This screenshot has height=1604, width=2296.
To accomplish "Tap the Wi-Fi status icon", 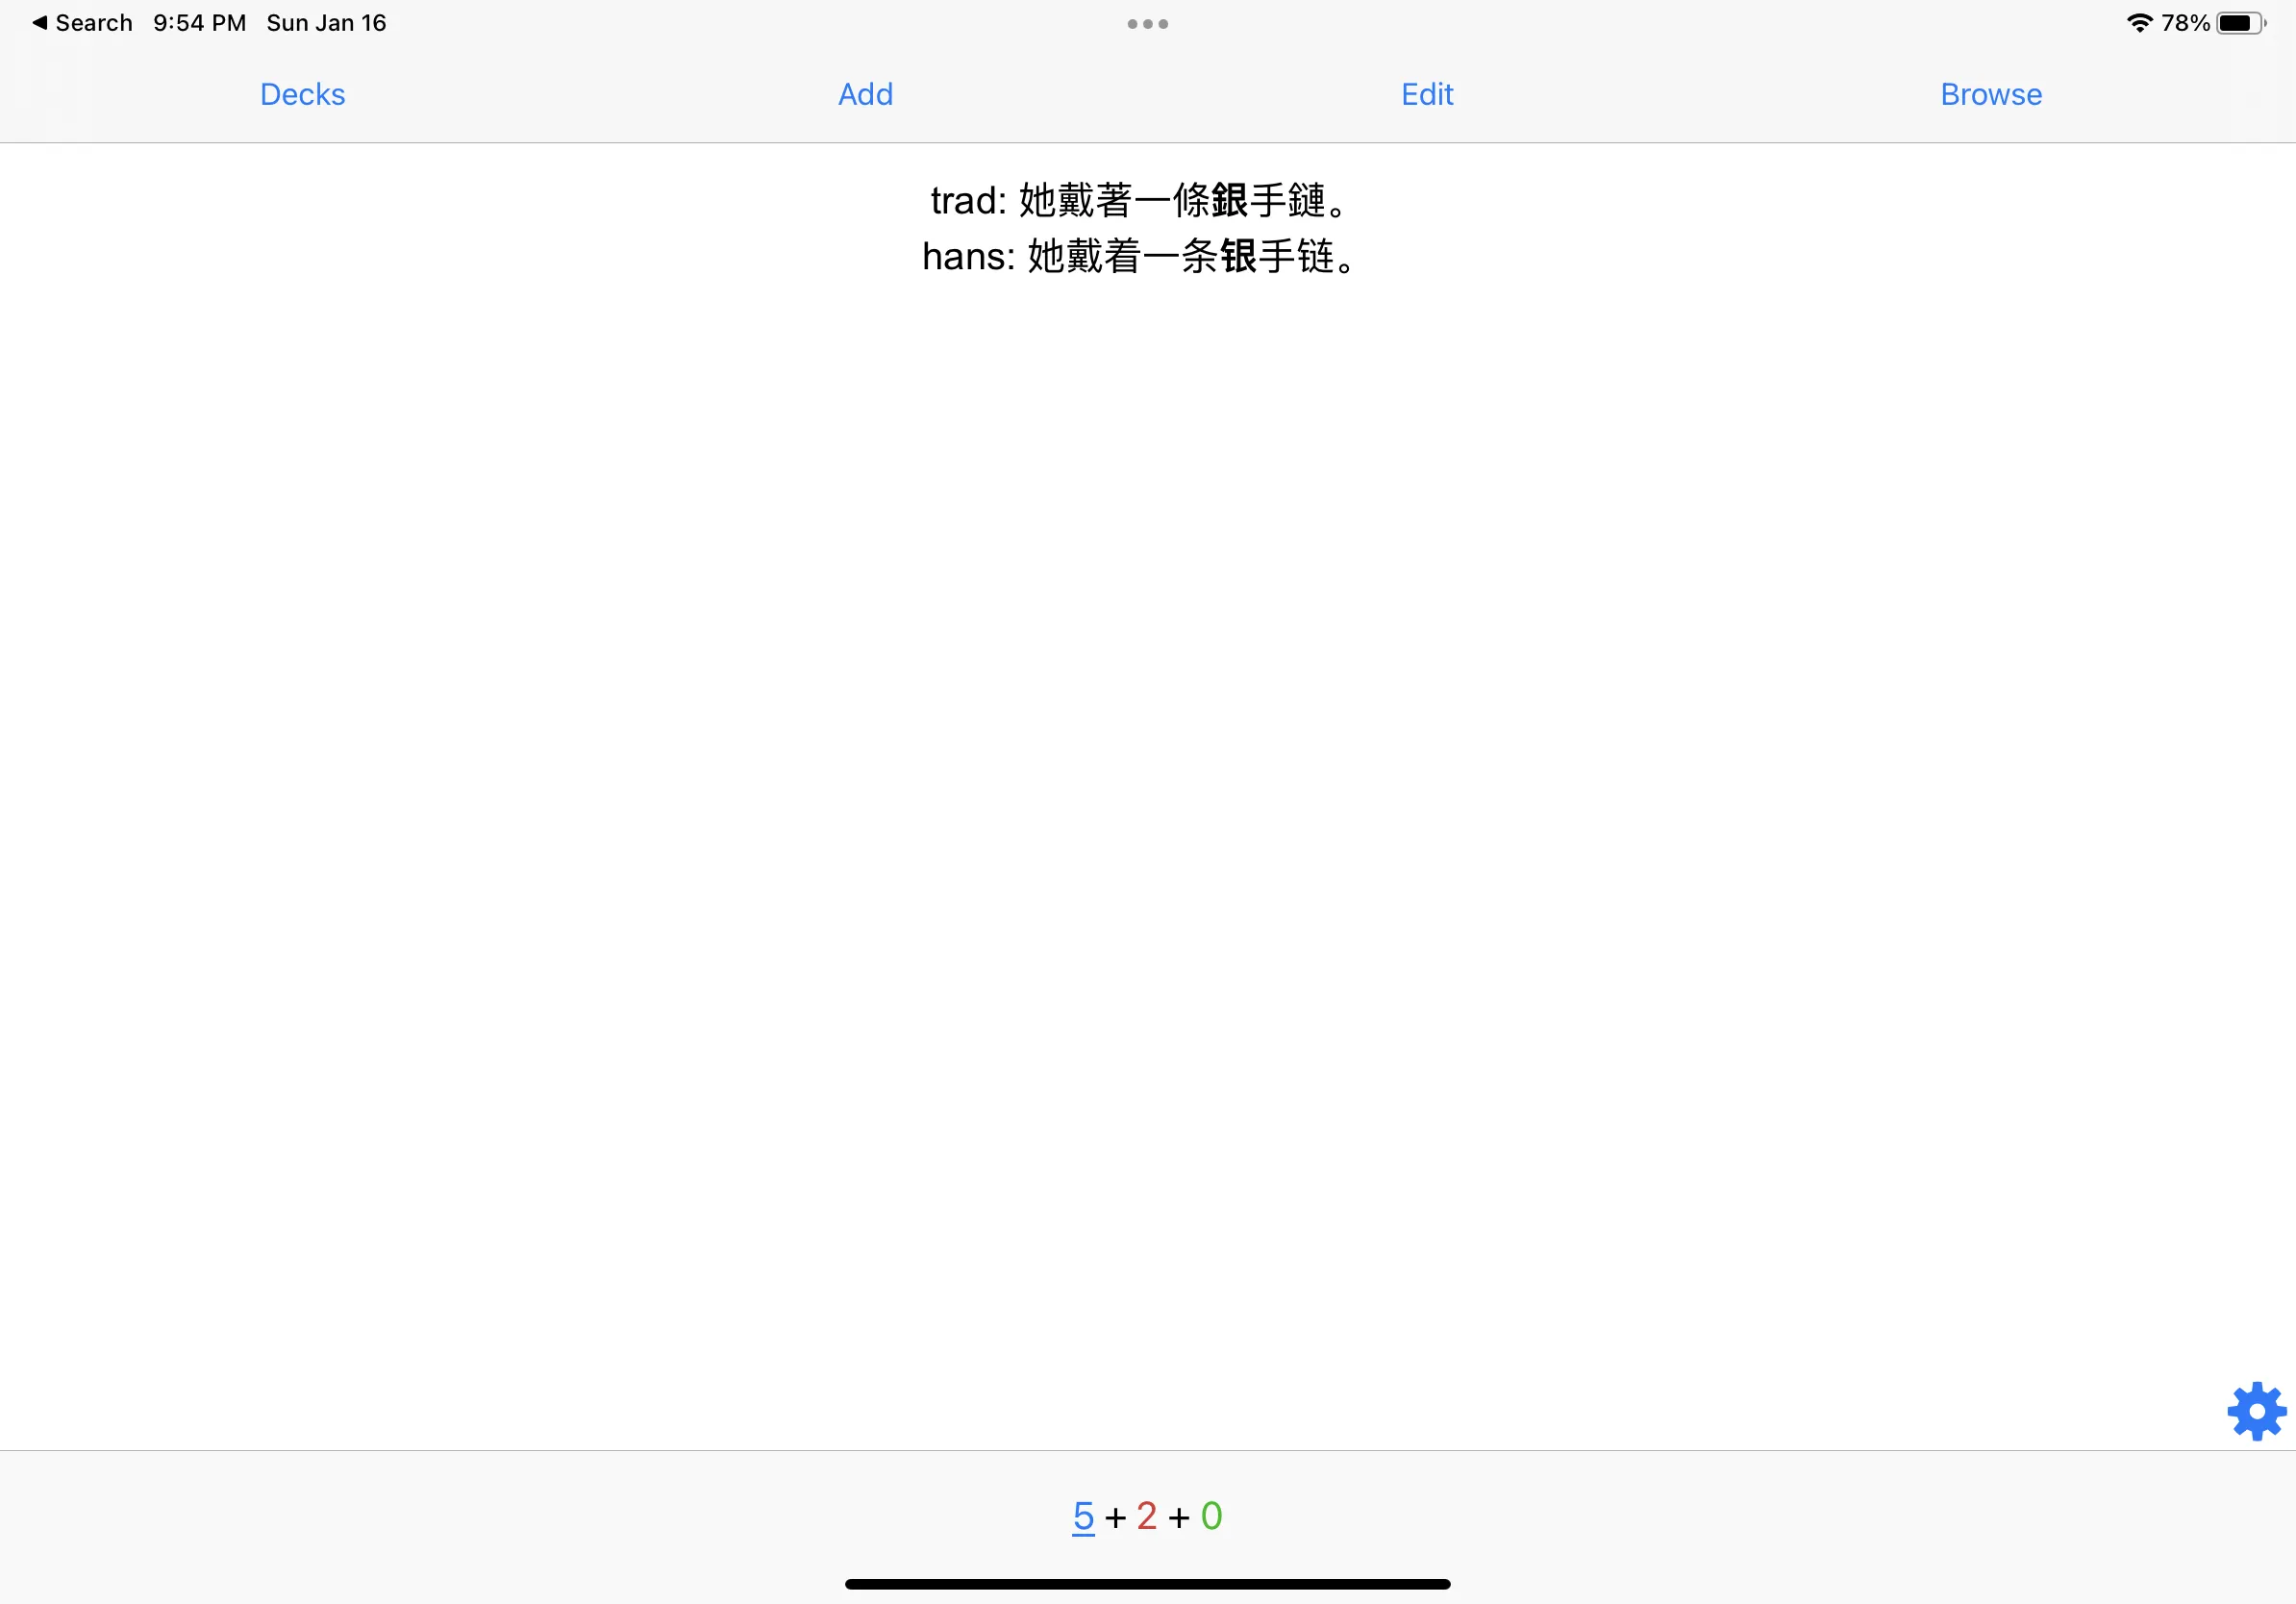I will click(2138, 22).
